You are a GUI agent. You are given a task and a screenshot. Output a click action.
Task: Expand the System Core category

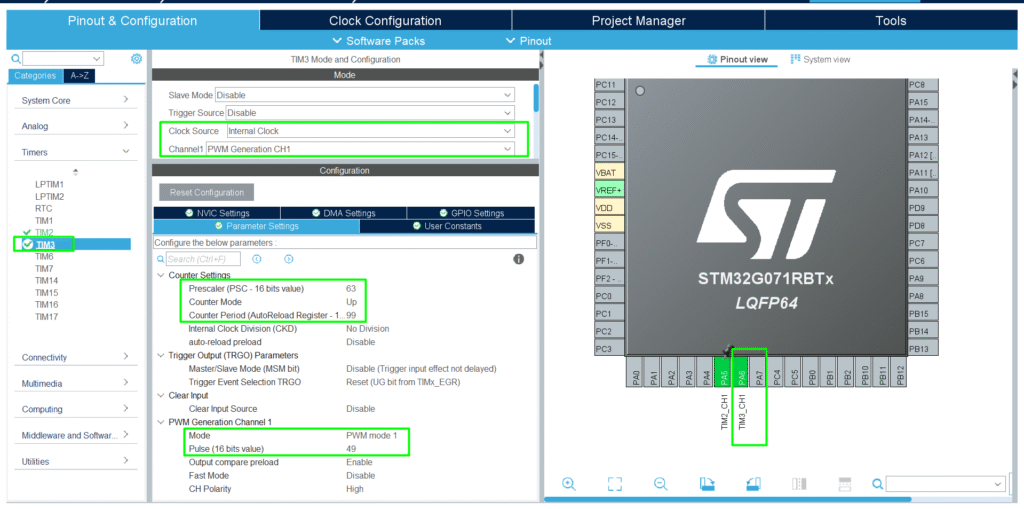pos(75,100)
